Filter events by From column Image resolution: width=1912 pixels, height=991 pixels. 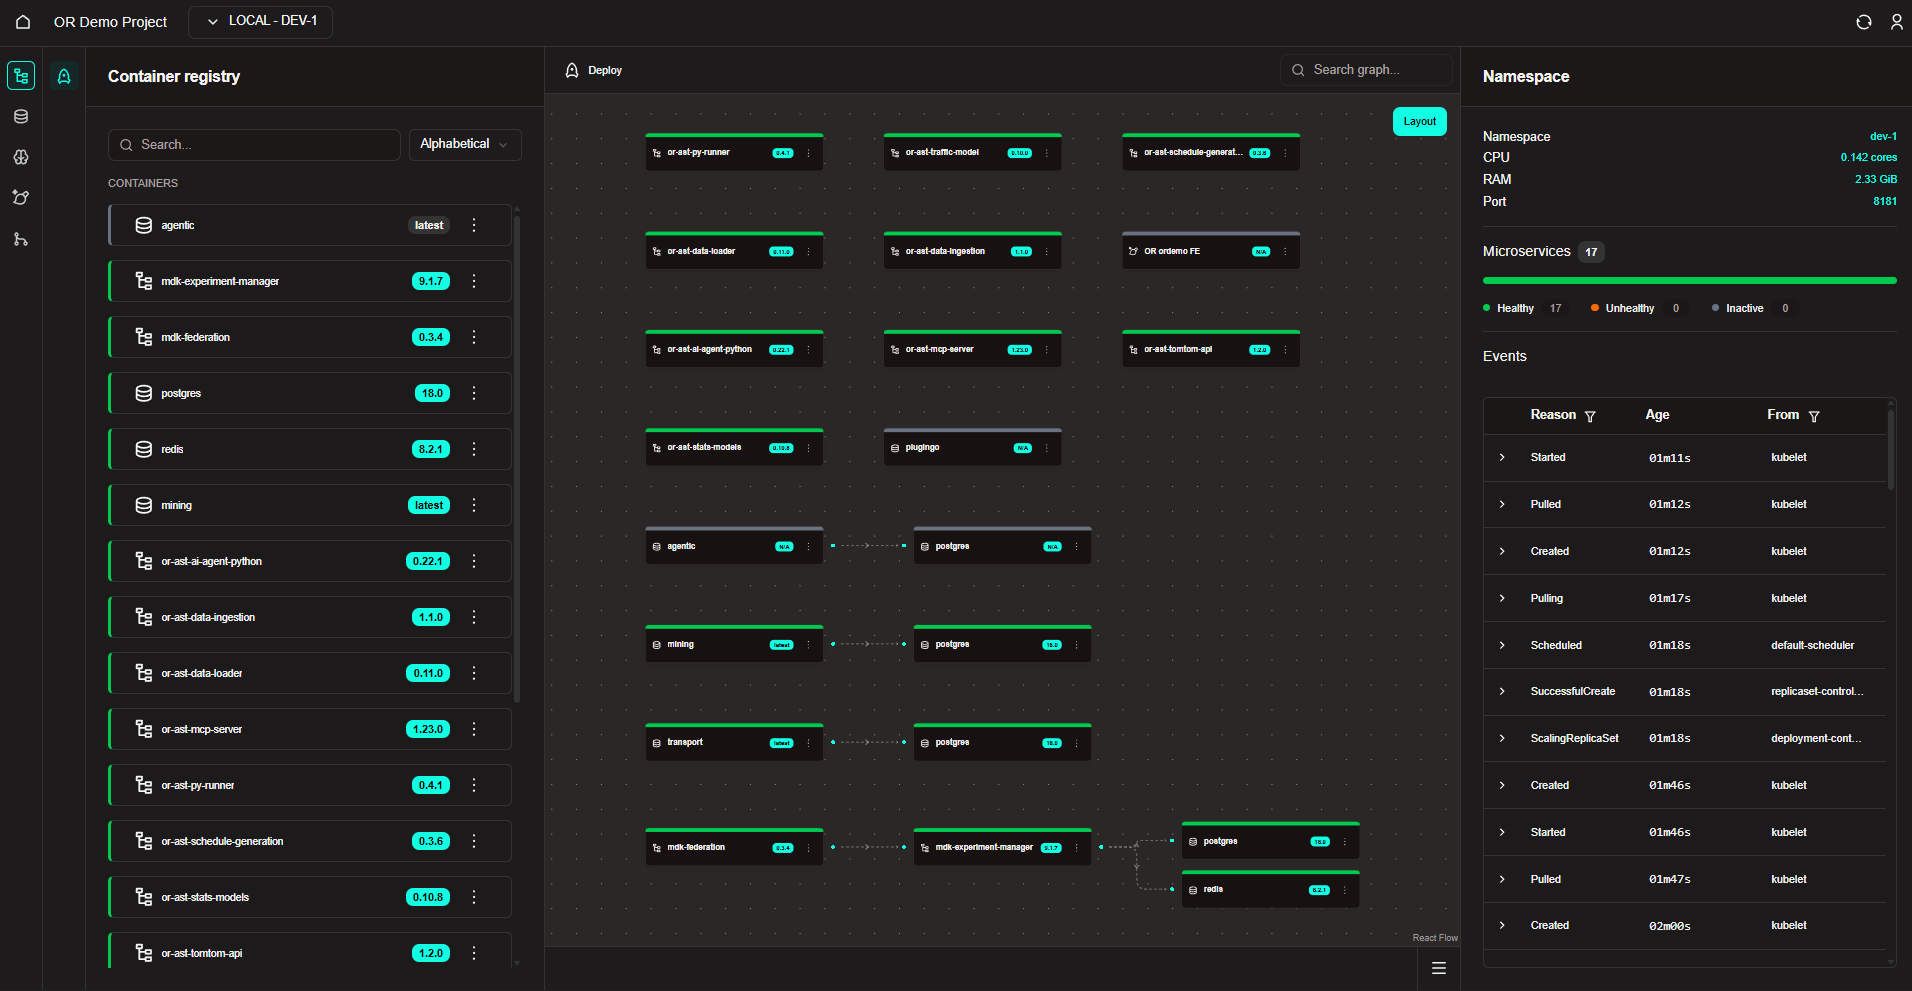click(1814, 416)
